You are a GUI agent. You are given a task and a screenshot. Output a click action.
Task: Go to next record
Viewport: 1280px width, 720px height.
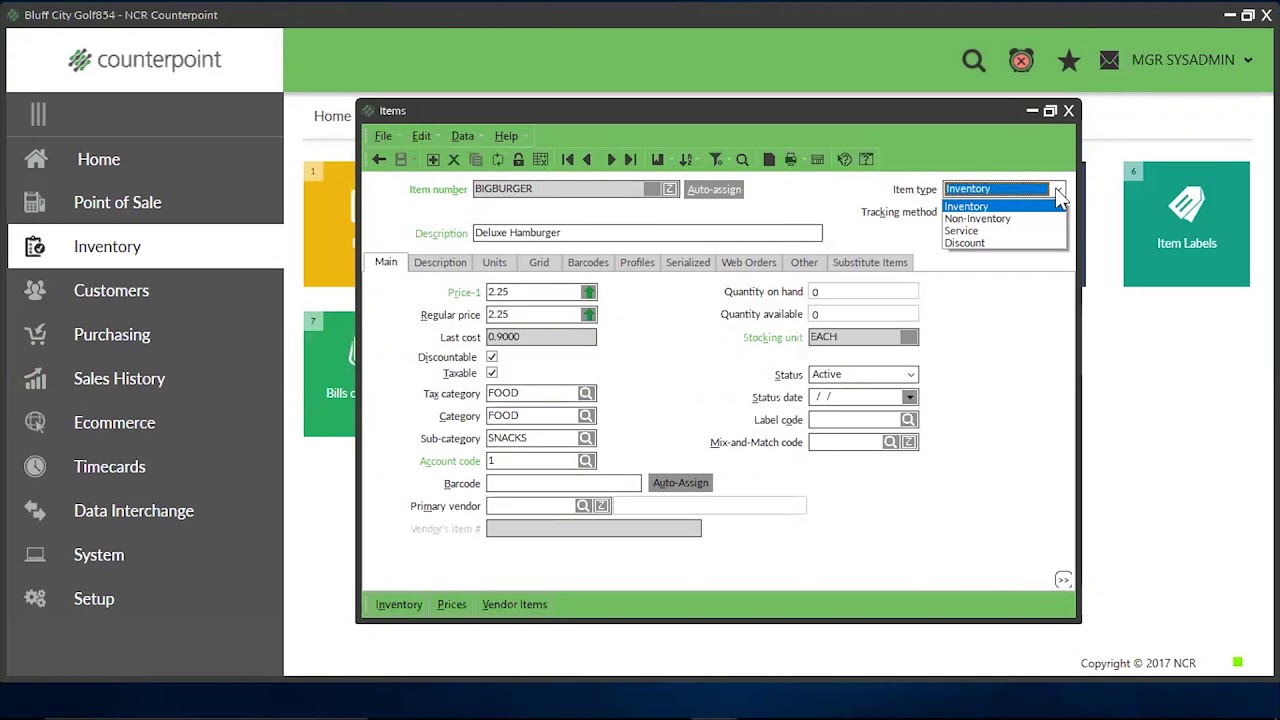(x=611, y=160)
